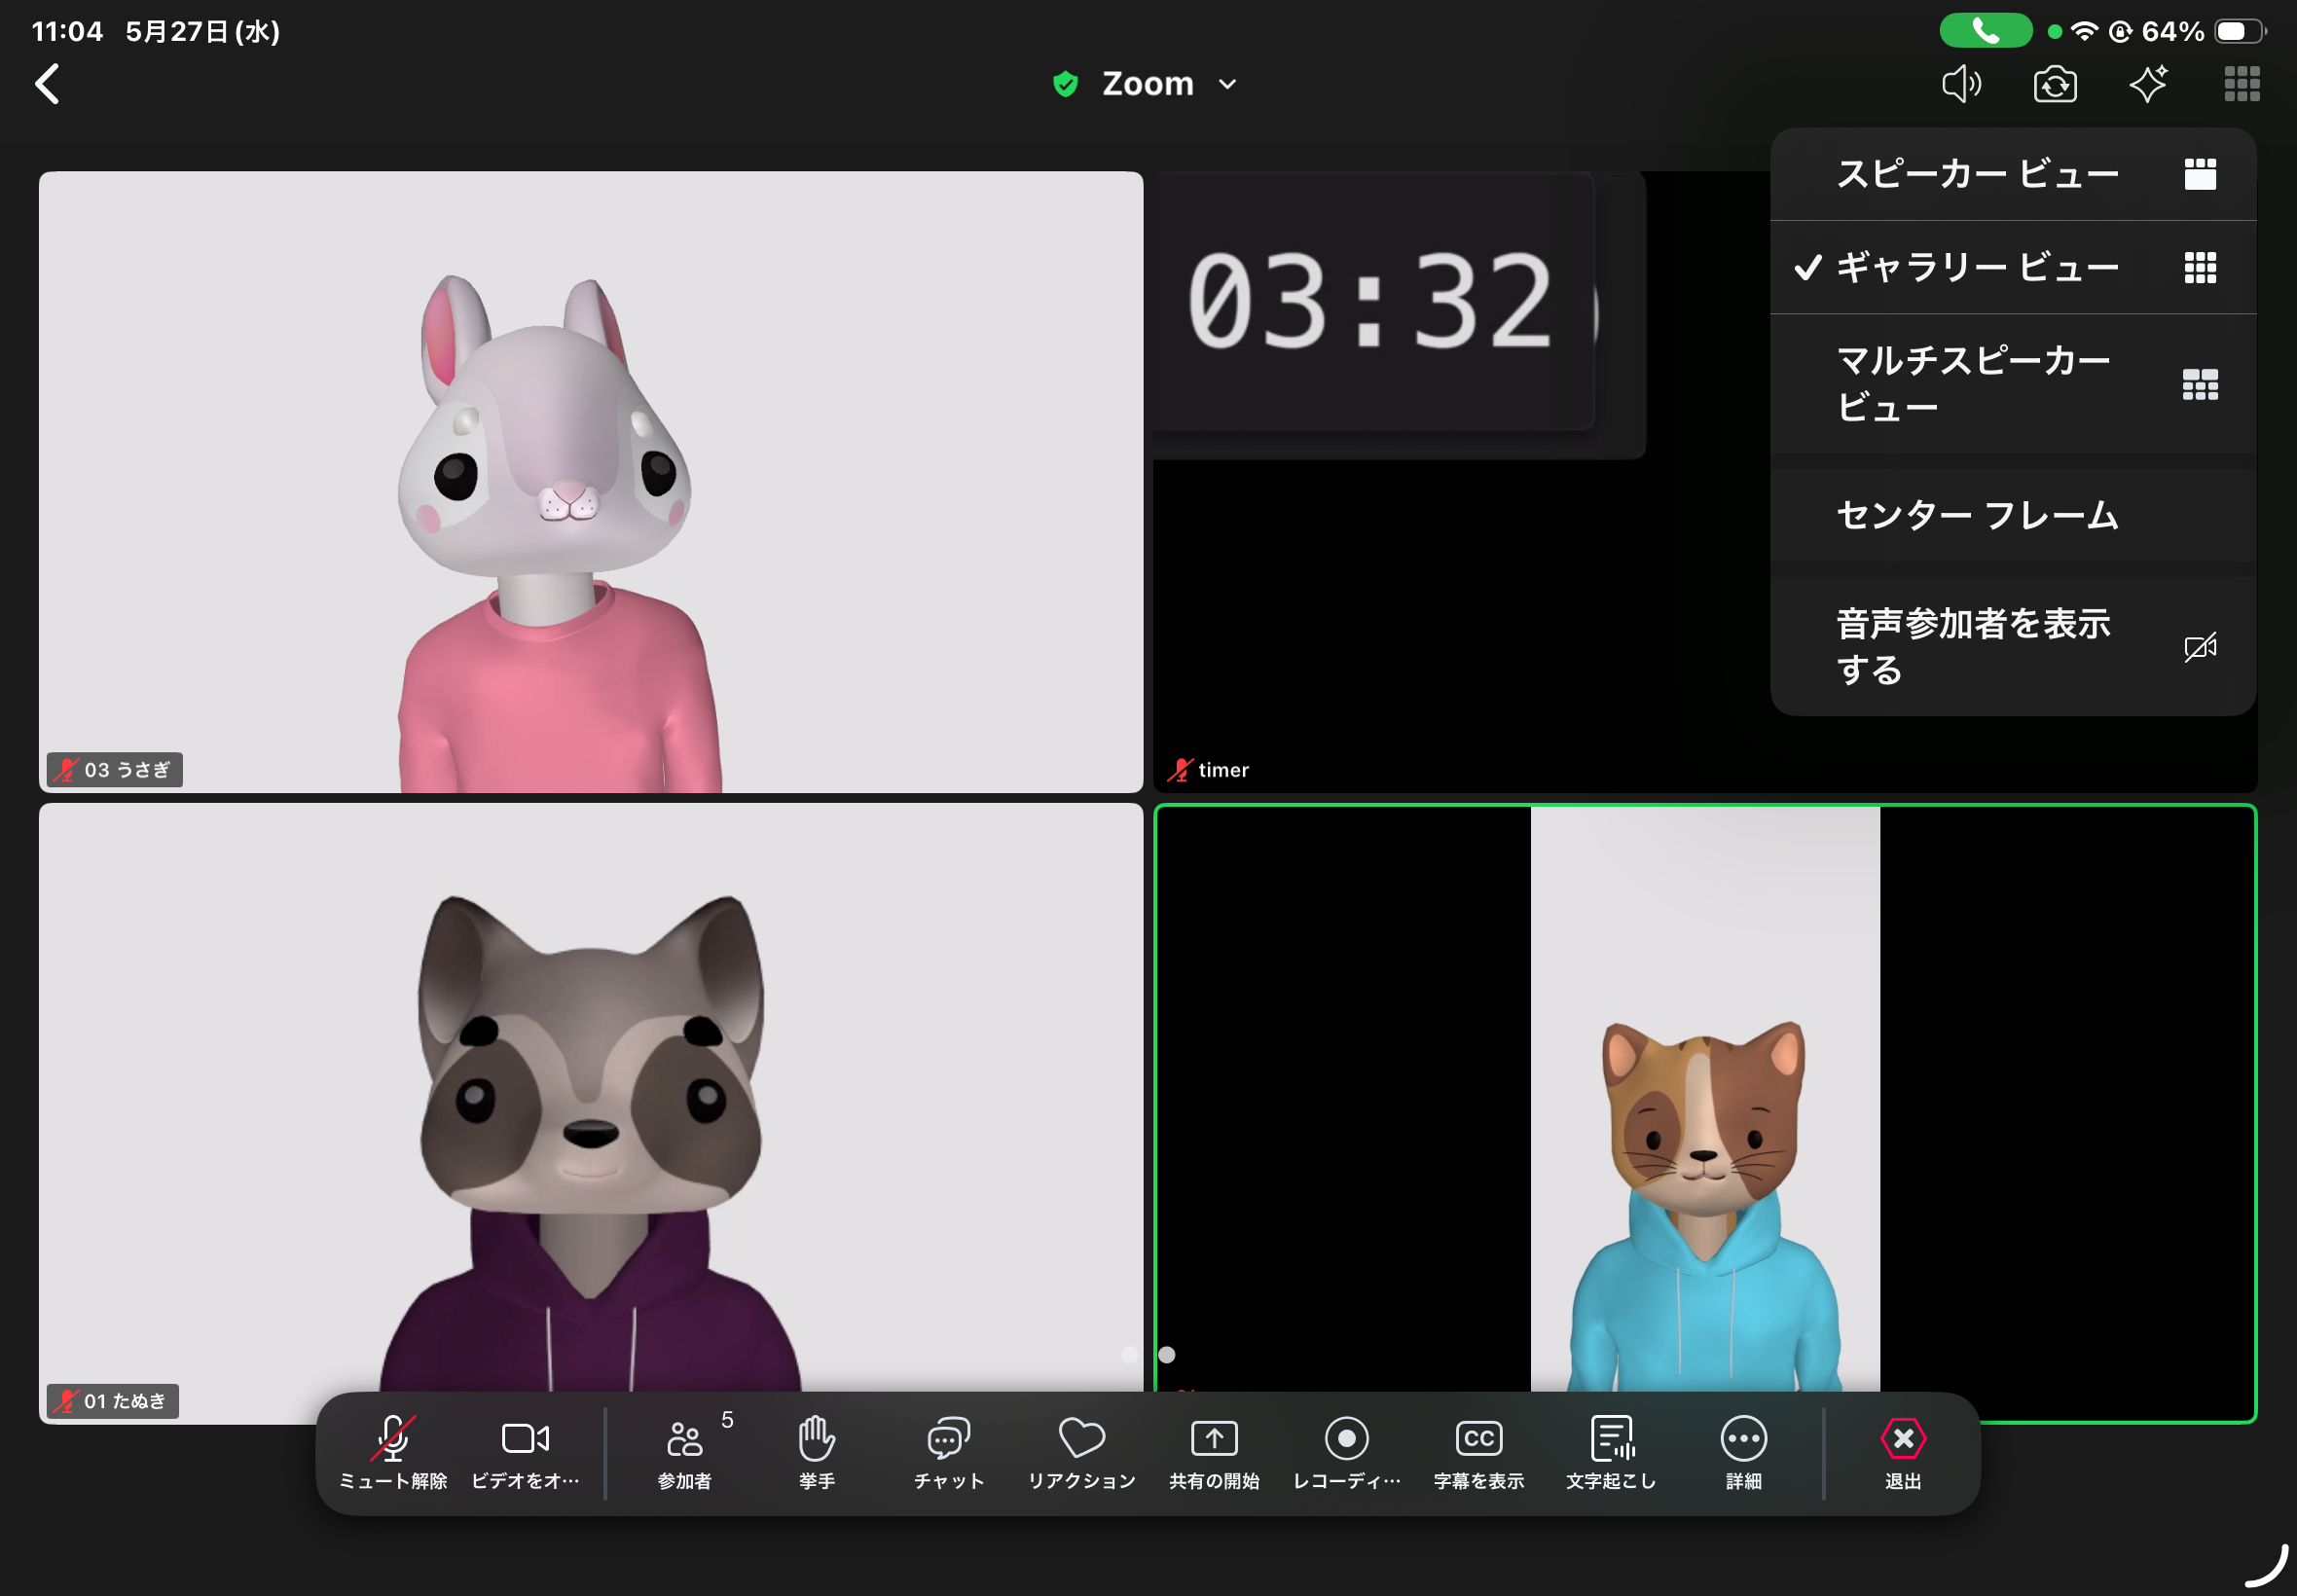
Task: Toggle 音声参加者を表示する option
Action: click(x=2013, y=646)
